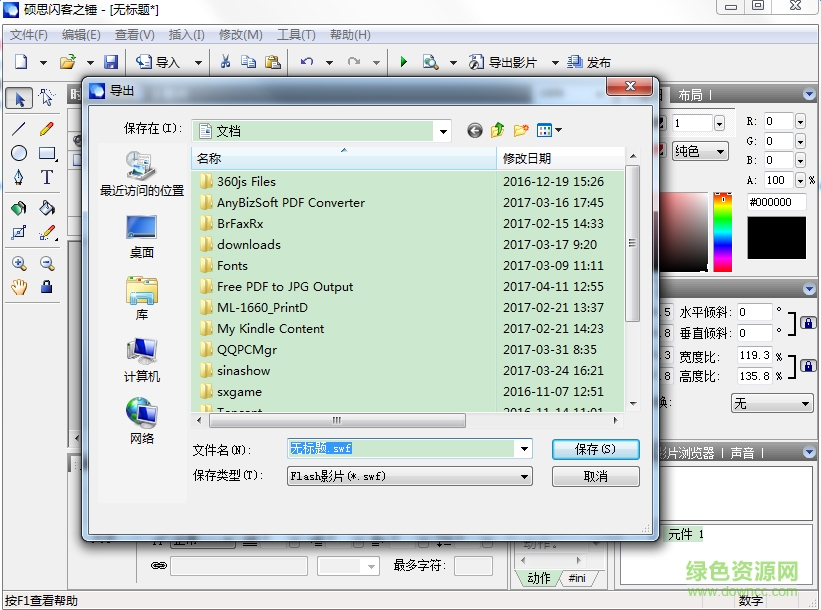Click the 取消 cancel button
The image size is (821, 610).
[595, 476]
